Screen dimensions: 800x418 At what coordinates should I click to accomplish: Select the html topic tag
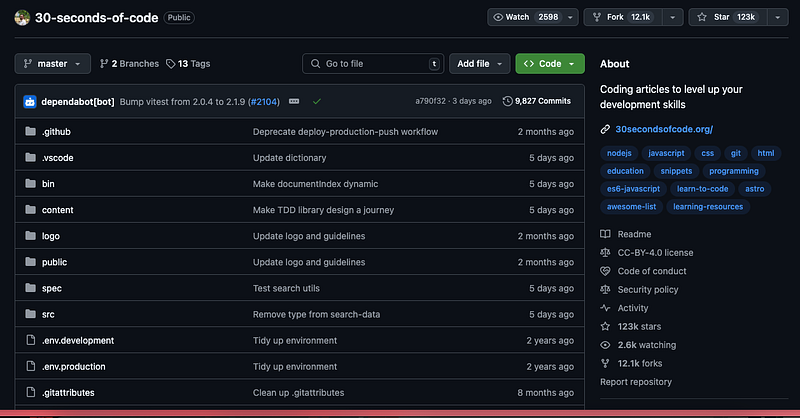(765, 153)
